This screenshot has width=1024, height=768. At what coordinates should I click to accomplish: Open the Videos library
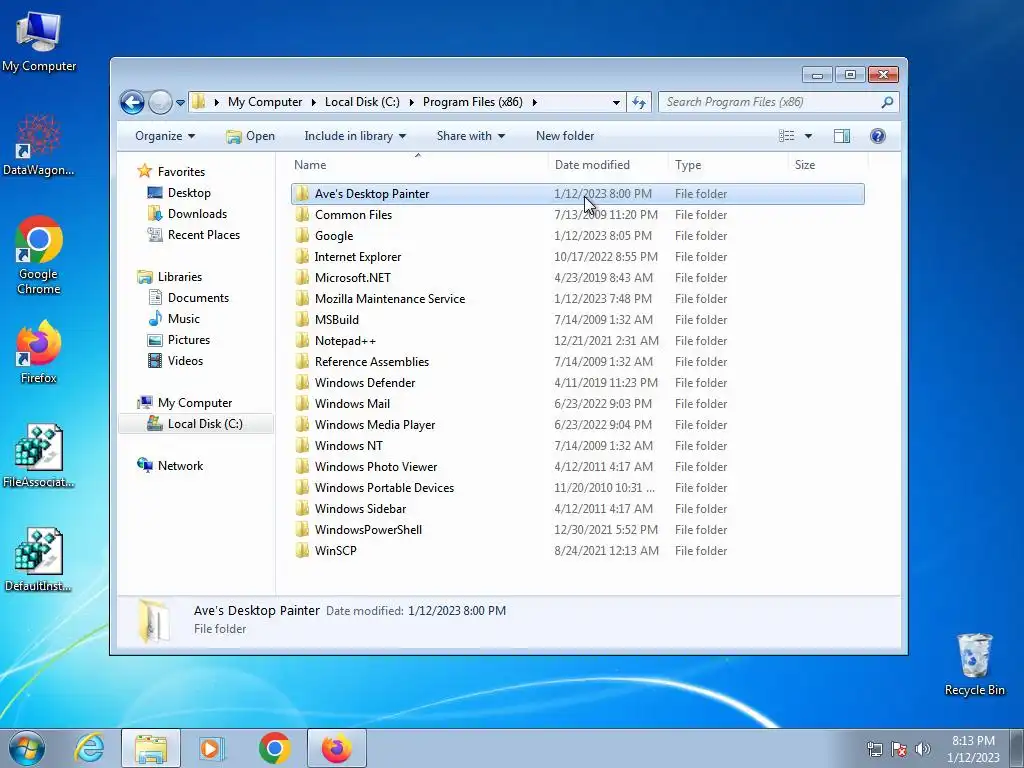pos(185,360)
